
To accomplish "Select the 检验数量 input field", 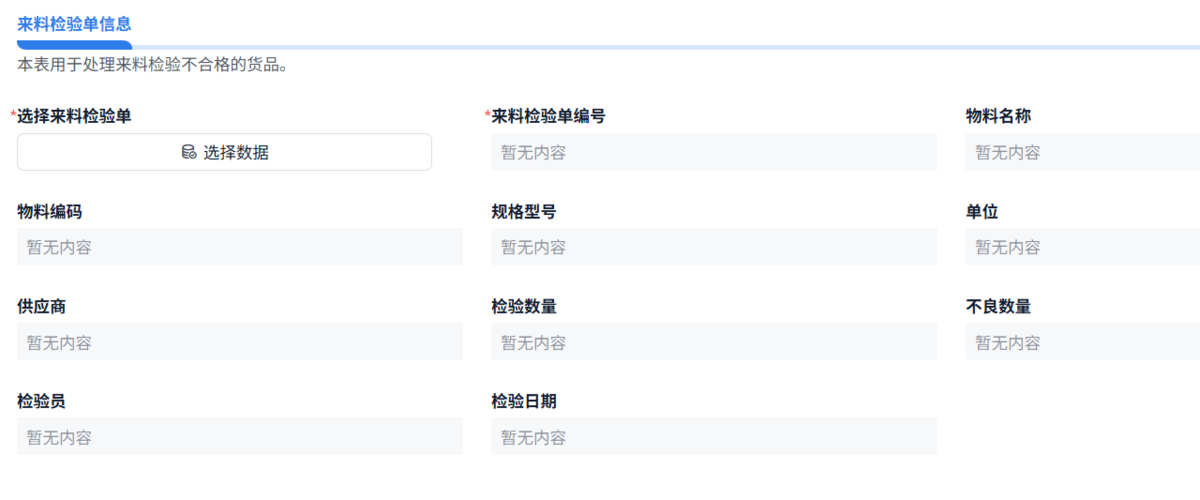I will (714, 342).
